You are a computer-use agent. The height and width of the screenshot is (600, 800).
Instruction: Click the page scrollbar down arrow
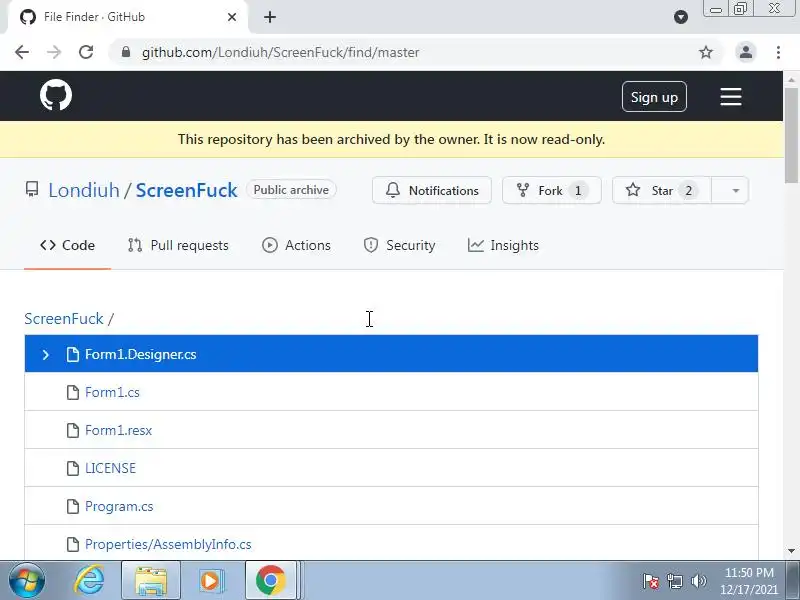pyautogui.click(x=791, y=551)
